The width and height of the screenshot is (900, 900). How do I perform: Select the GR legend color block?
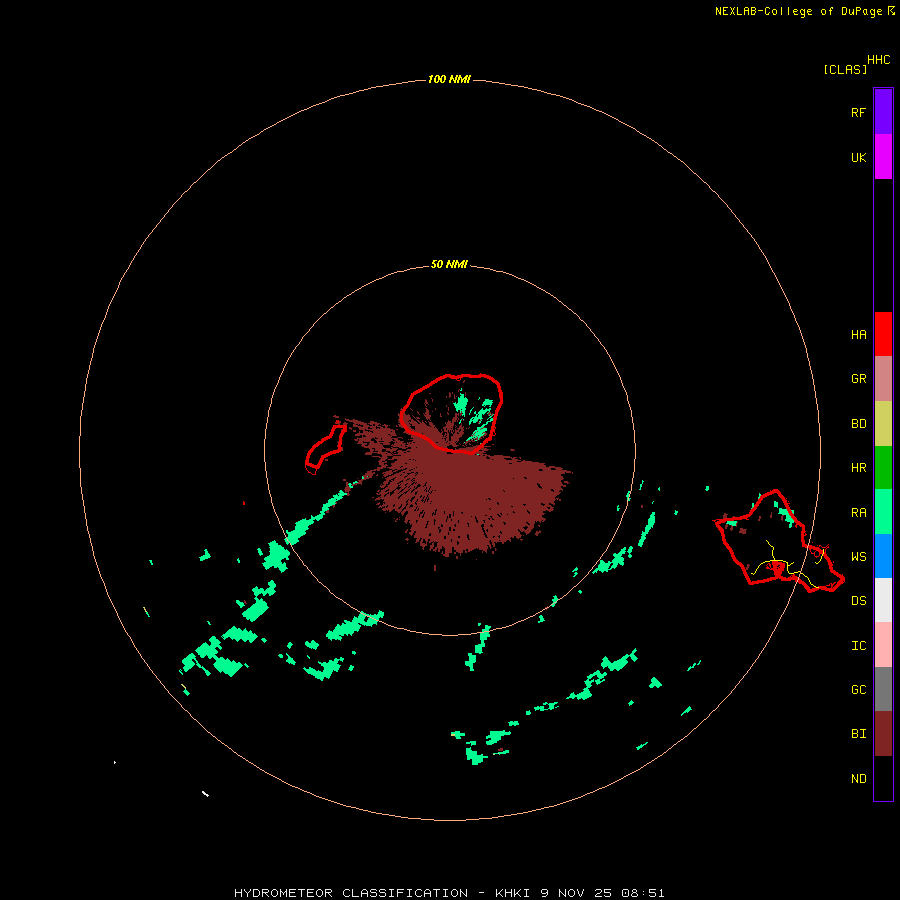[x=883, y=379]
